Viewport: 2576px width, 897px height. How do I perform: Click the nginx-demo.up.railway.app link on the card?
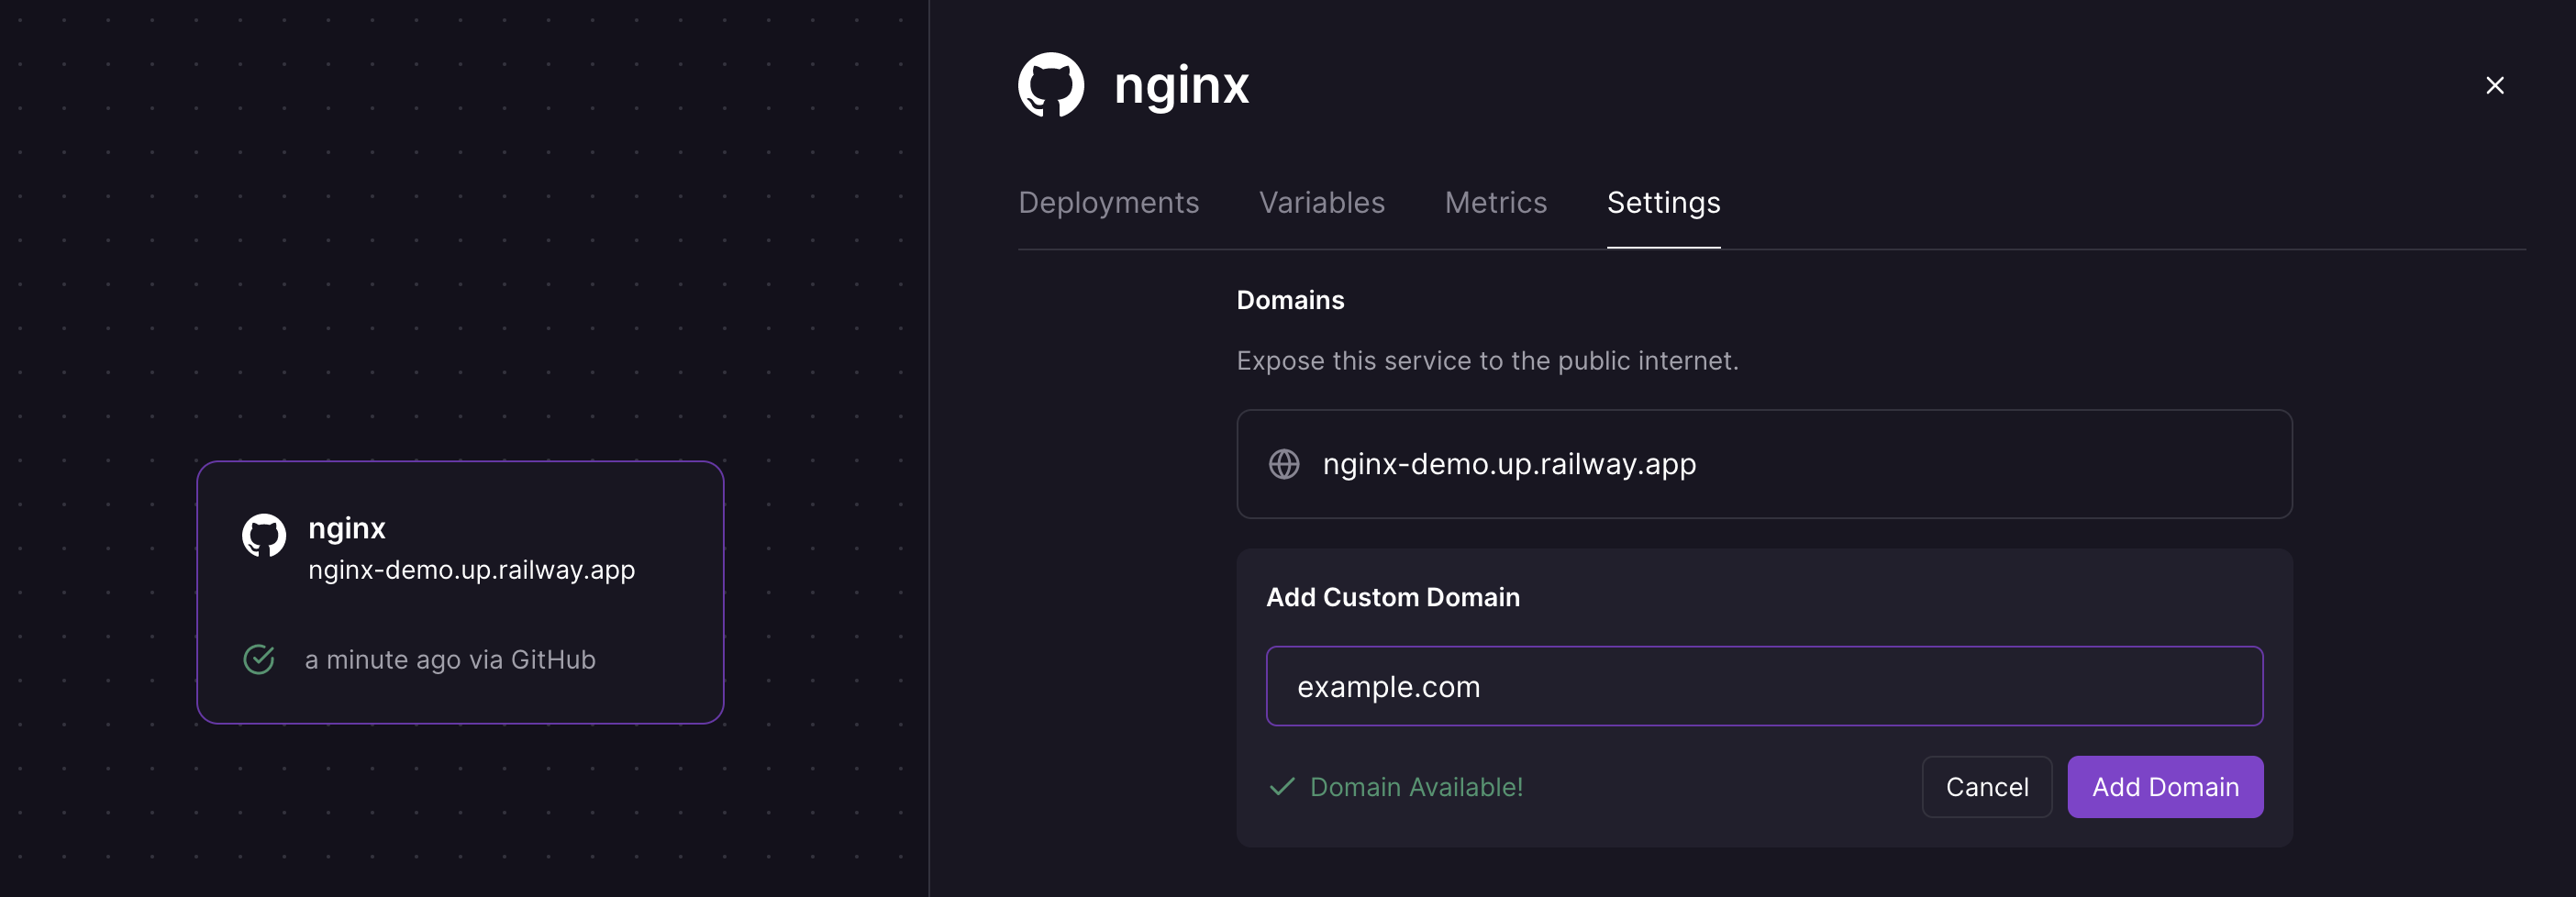click(x=471, y=570)
